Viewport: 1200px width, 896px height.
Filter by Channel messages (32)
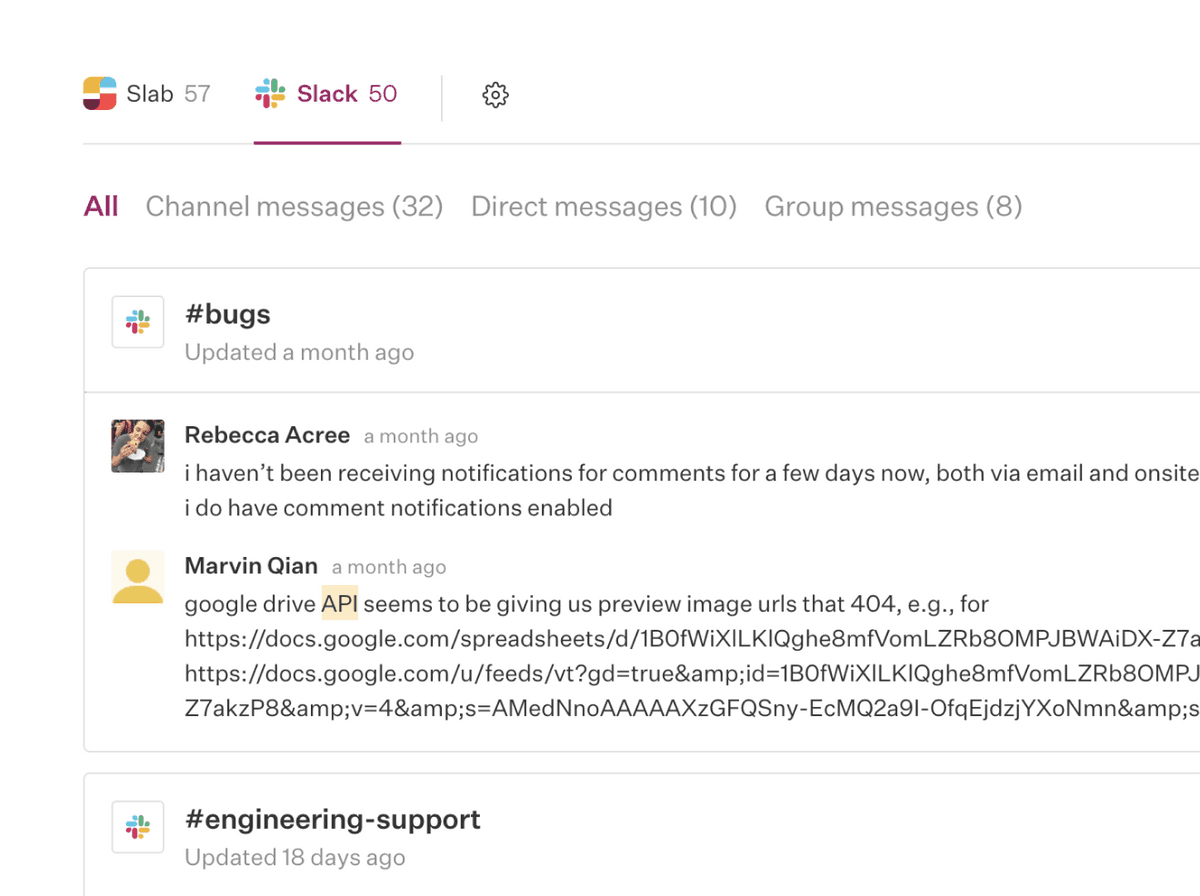click(x=294, y=207)
